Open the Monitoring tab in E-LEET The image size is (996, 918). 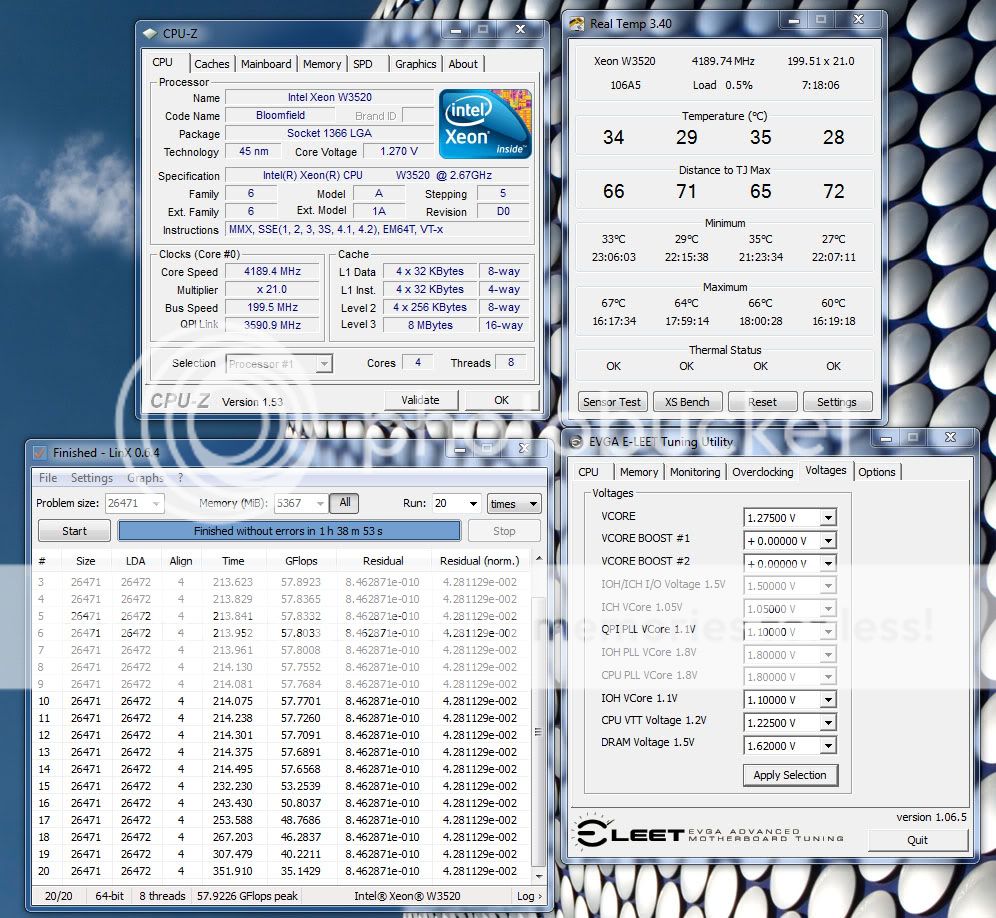[x=695, y=472]
